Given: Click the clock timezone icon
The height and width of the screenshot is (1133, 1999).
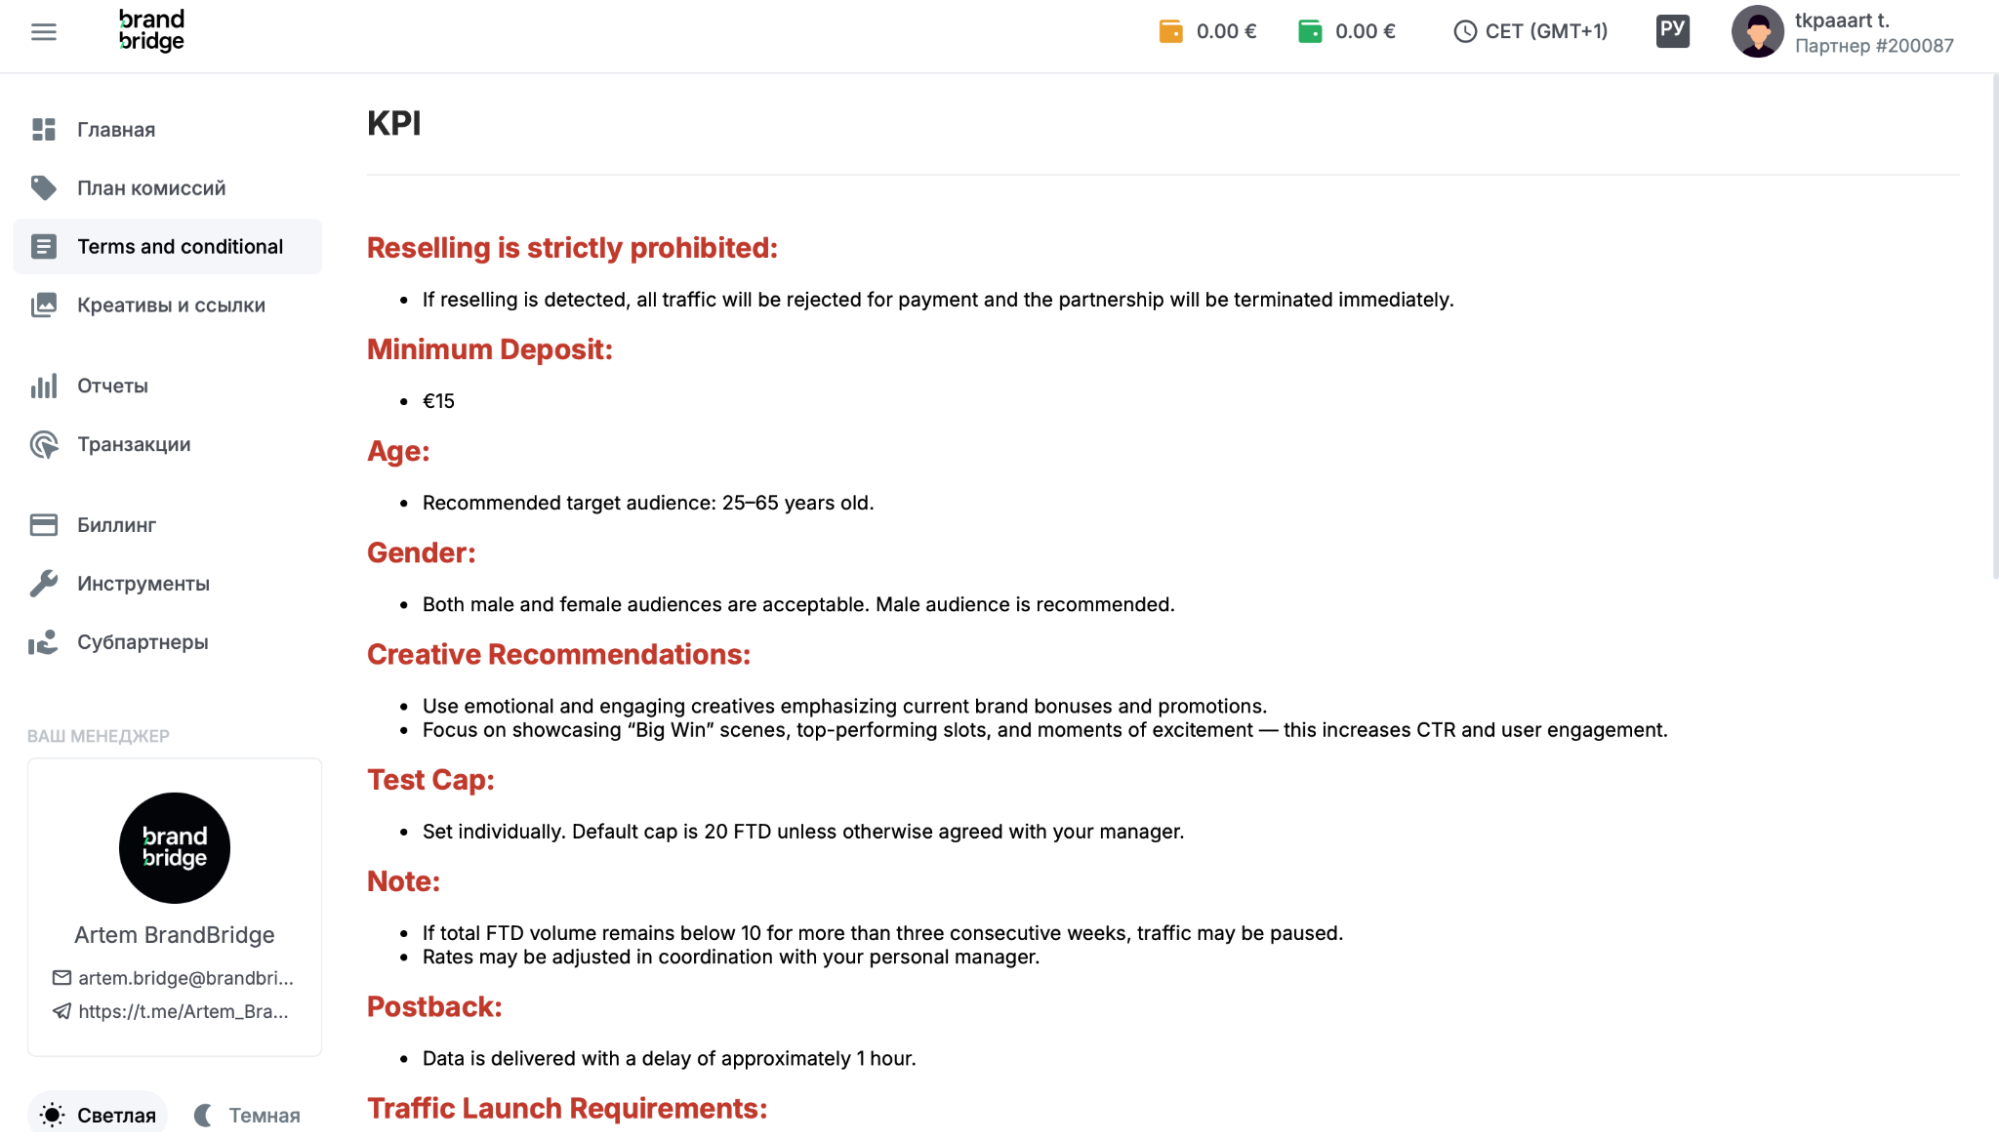Looking at the screenshot, I should [1464, 31].
